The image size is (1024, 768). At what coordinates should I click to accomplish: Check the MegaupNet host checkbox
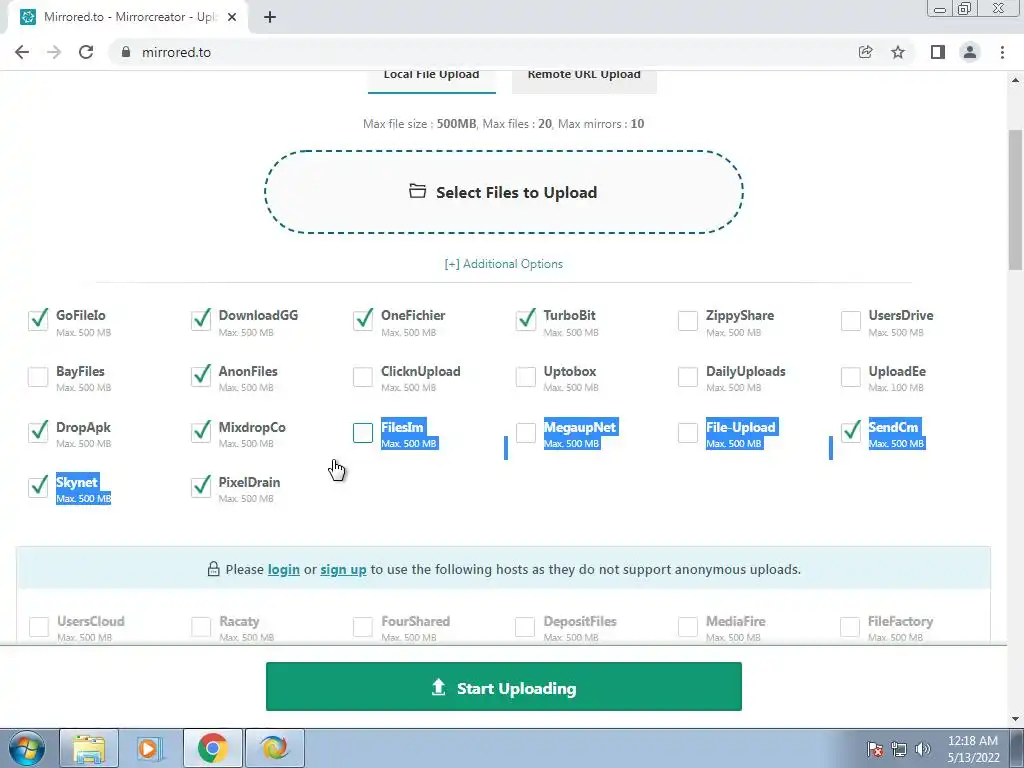(x=525, y=433)
